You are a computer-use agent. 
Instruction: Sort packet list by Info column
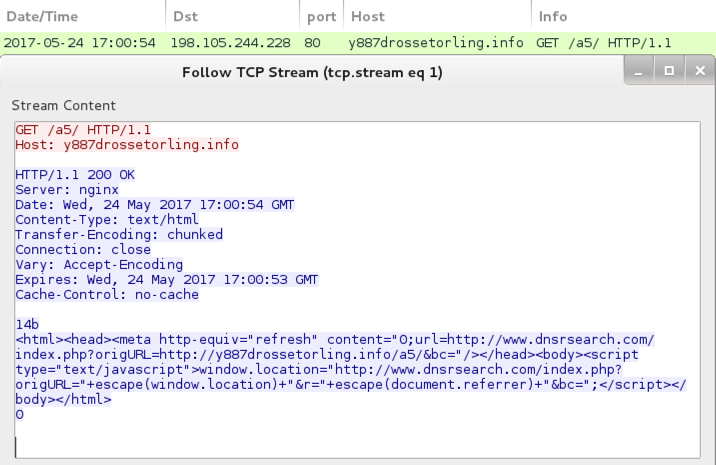pyautogui.click(x=624, y=16)
